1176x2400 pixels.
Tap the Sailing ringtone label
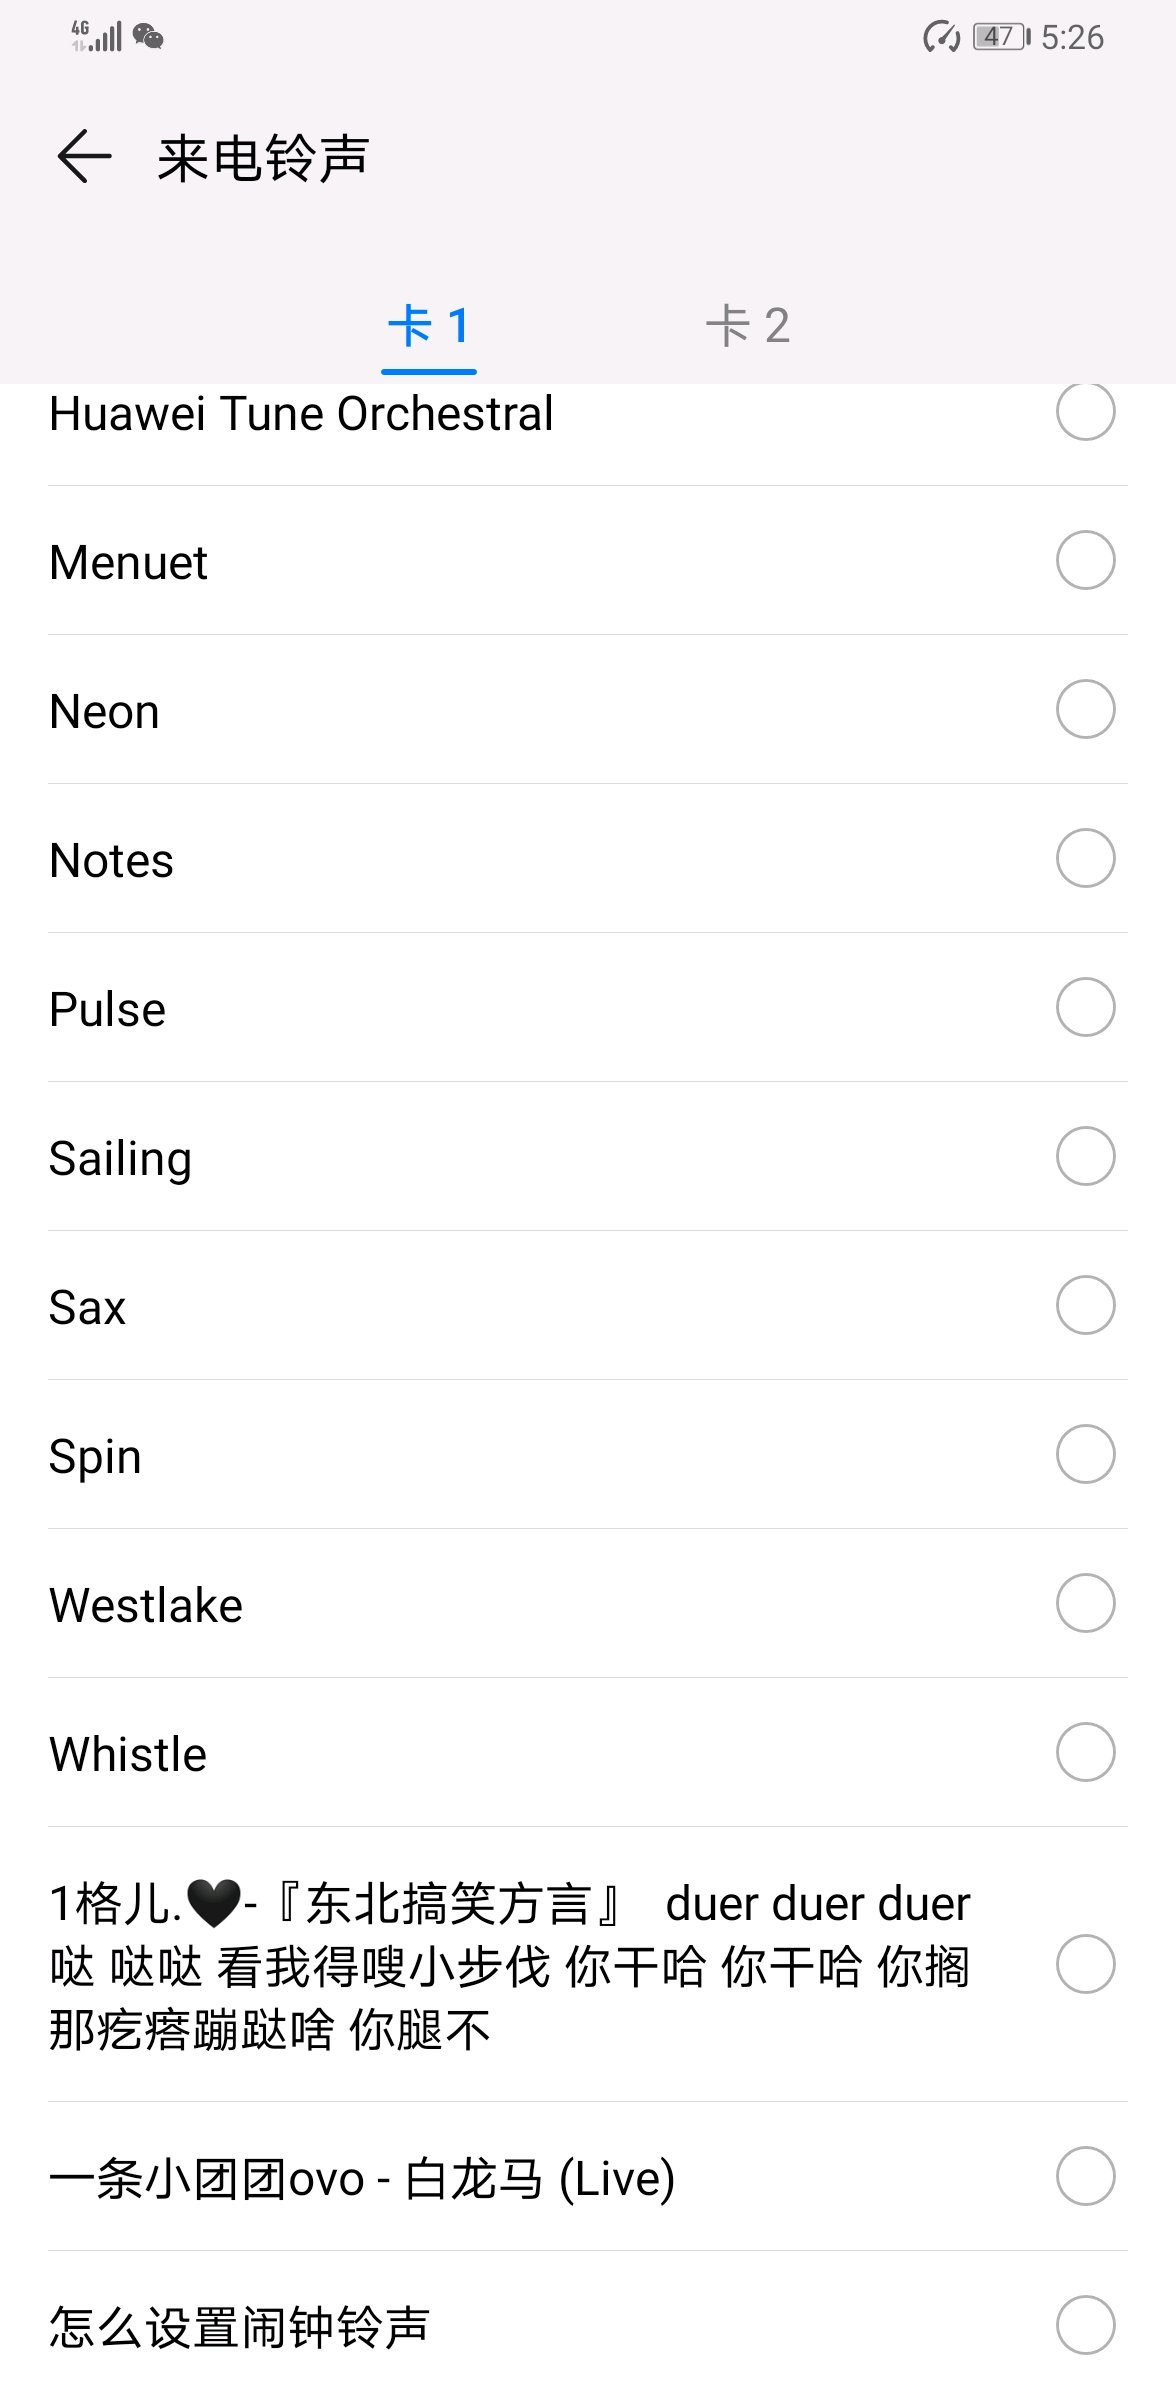pyautogui.click(x=120, y=1158)
